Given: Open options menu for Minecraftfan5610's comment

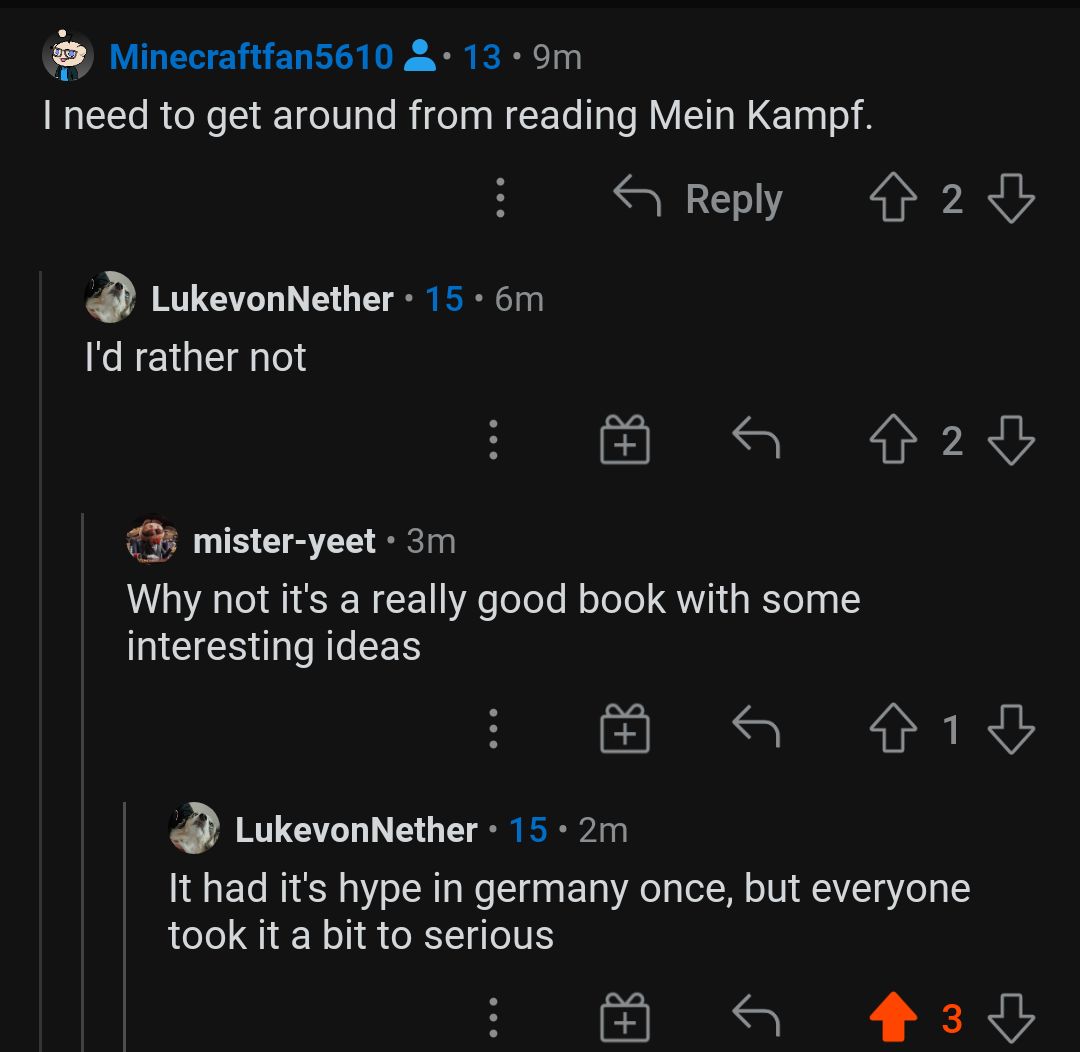Looking at the screenshot, I should coord(501,199).
